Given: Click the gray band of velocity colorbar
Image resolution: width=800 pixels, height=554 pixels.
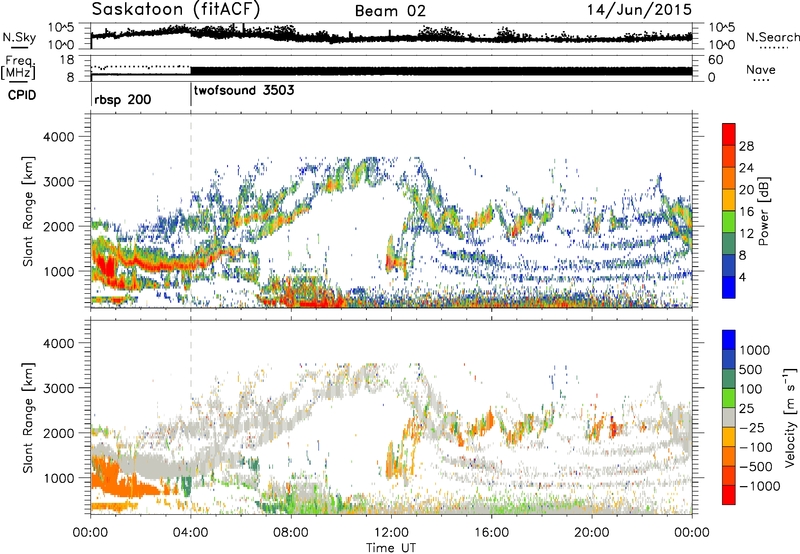Looking at the screenshot, I should coord(729,417).
